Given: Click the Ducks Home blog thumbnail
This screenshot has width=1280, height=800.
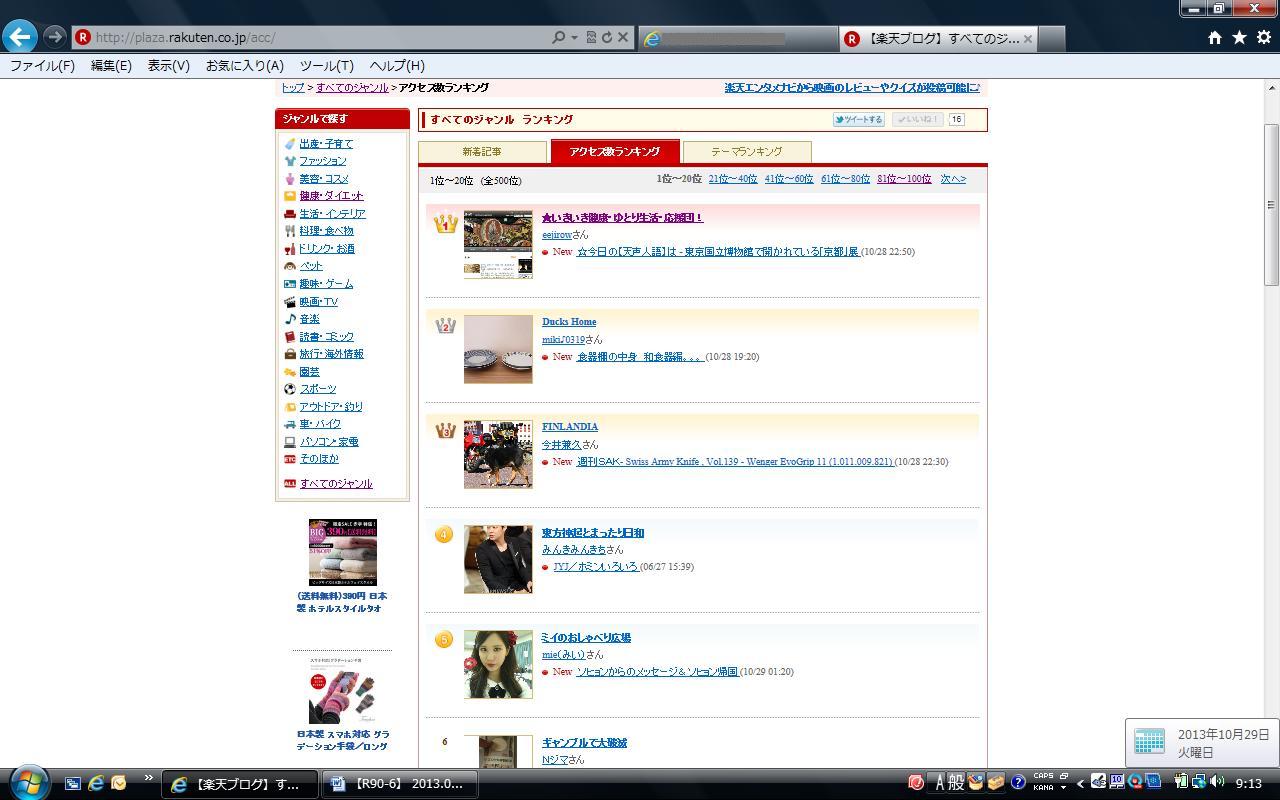Looking at the screenshot, I should coord(498,349).
